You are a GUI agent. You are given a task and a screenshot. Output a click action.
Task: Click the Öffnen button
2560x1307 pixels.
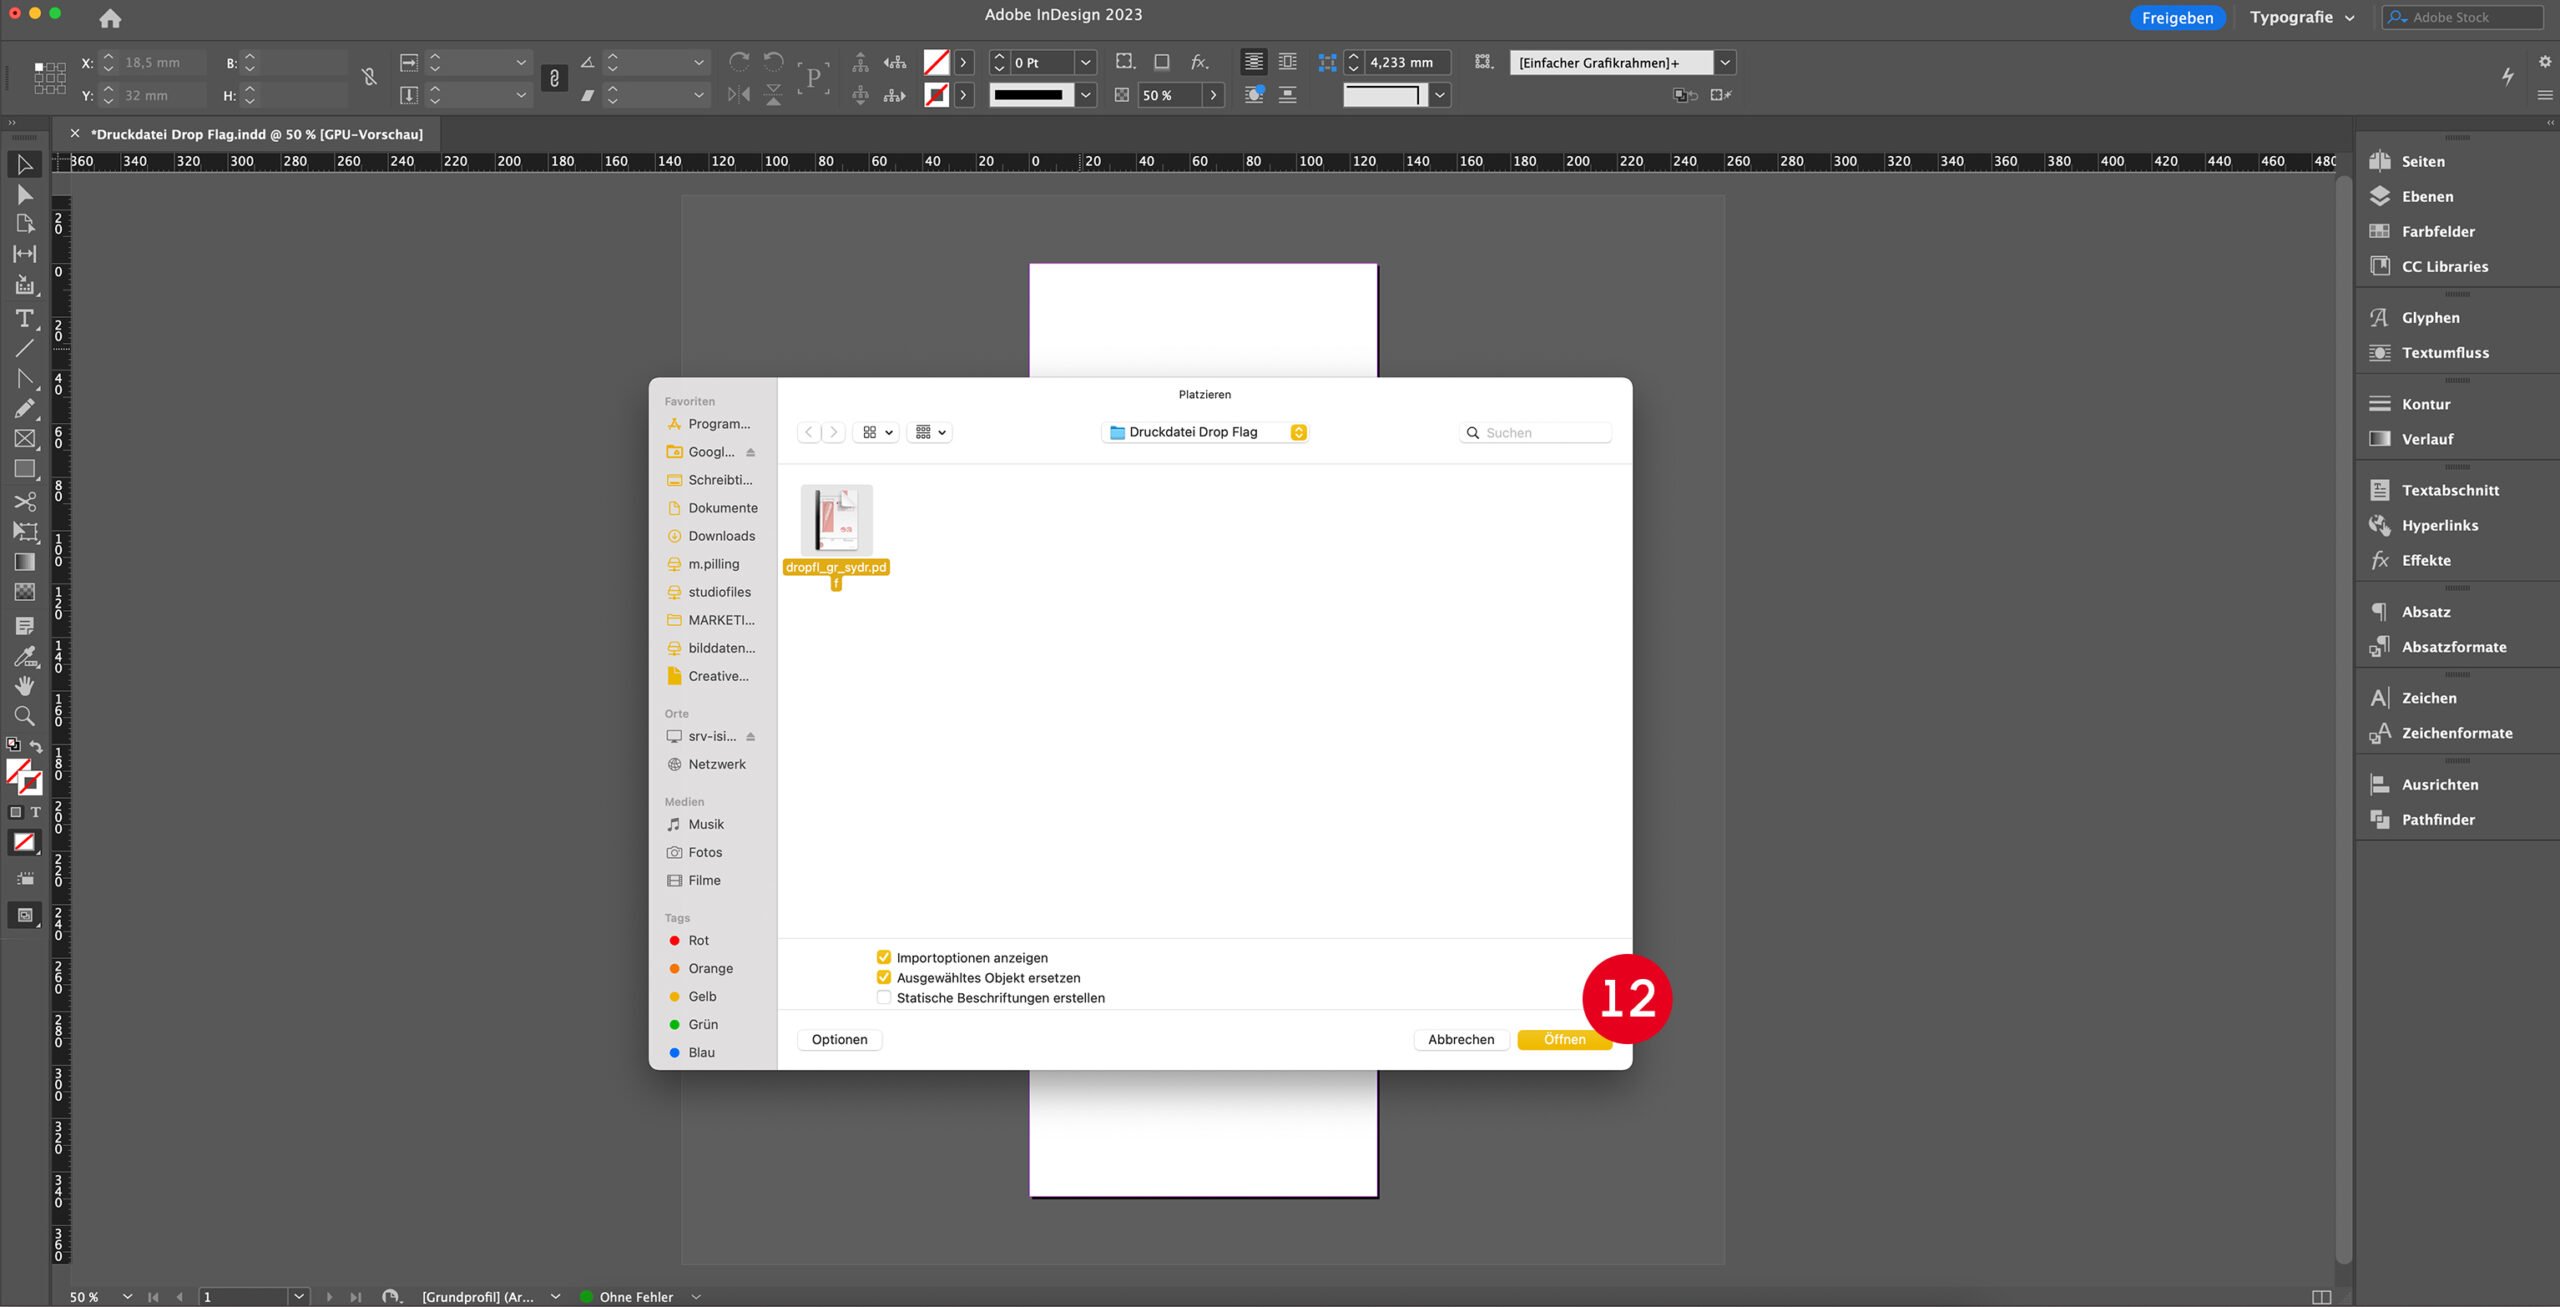pyautogui.click(x=1563, y=1039)
